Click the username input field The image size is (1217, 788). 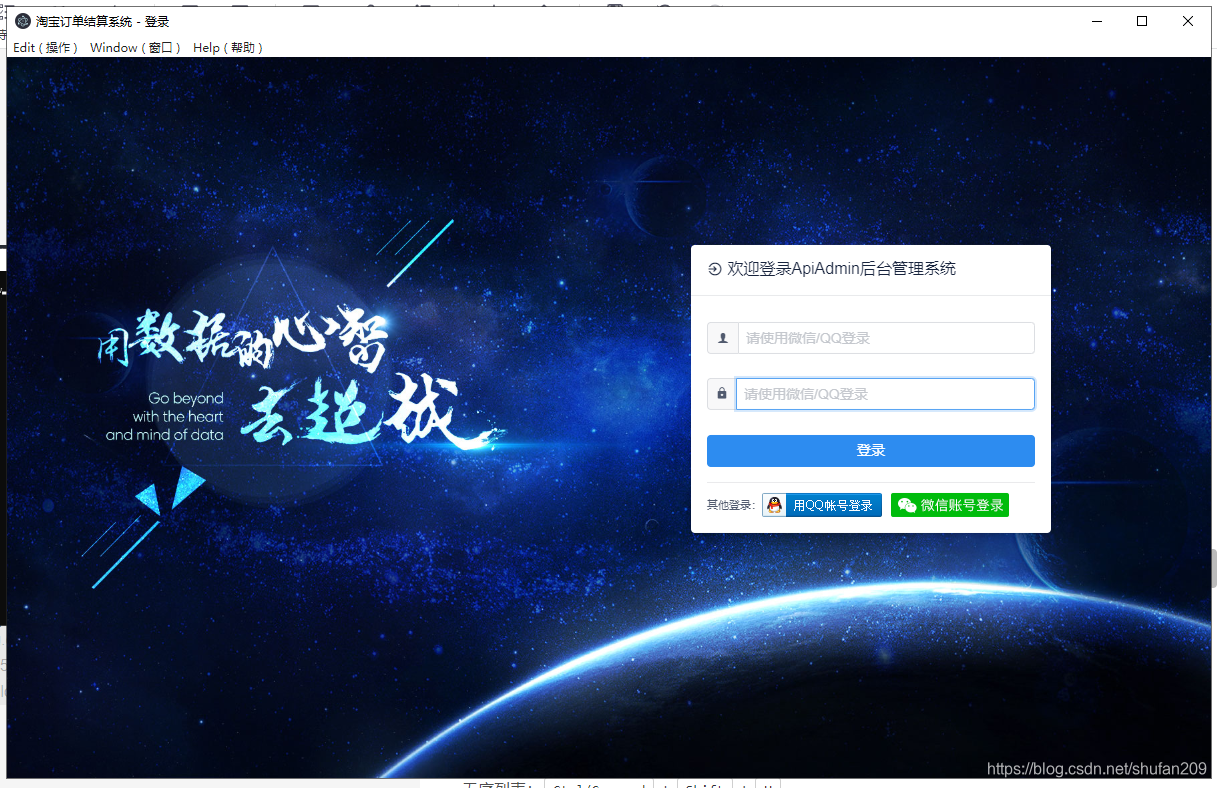click(x=885, y=338)
